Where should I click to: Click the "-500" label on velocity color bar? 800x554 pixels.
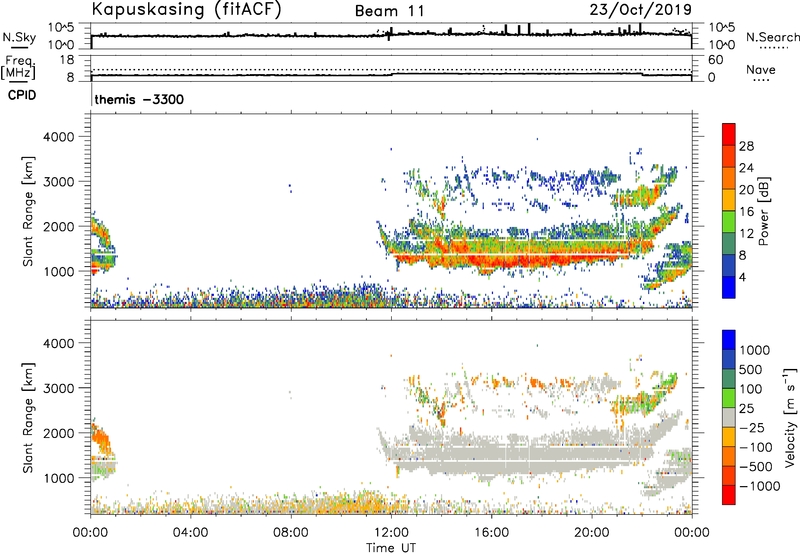point(756,466)
